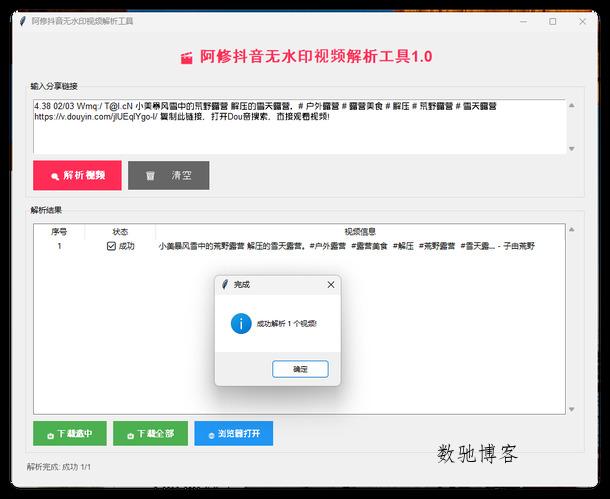
Task: Click the 下载选中 download selected button
Action: [x=70, y=433]
